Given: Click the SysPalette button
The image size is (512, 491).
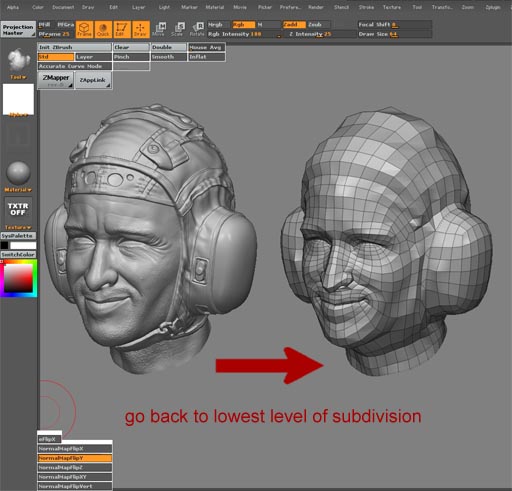Looking at the screenshot, I should click(18, 236).
